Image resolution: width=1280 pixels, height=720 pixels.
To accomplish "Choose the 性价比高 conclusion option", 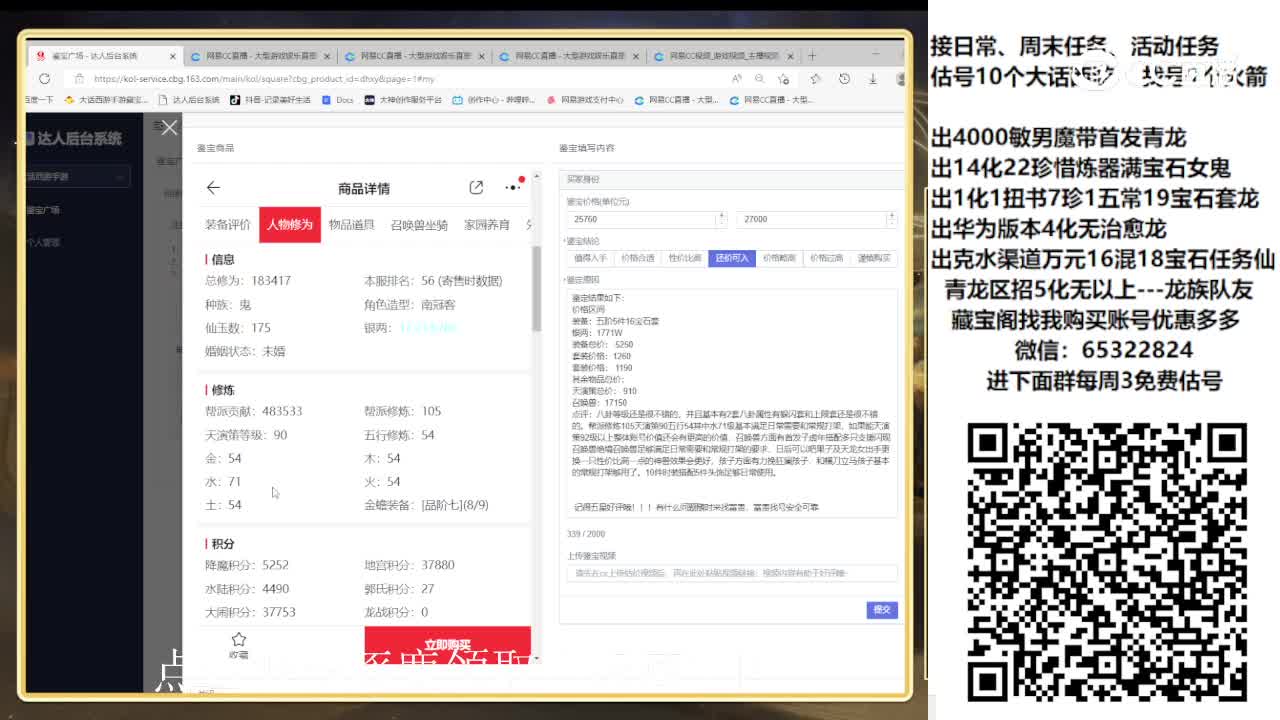I will coord(684,258).
